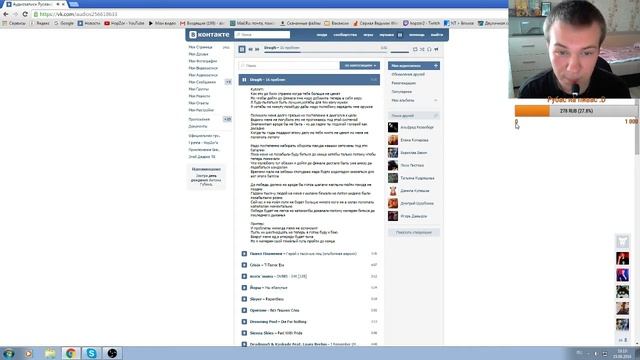This screenshot has height=360, width=640.
Task: Toggle the repeat icon in the audio player
Action: click(x=415, y=49)
